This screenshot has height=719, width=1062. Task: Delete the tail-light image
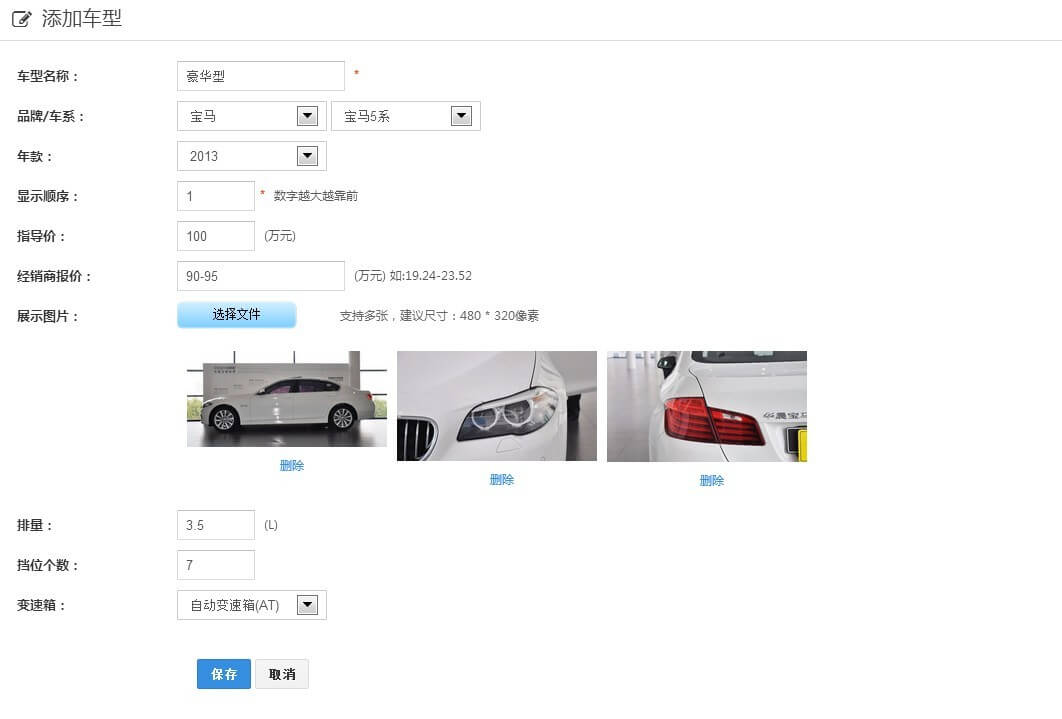point(712,480)
